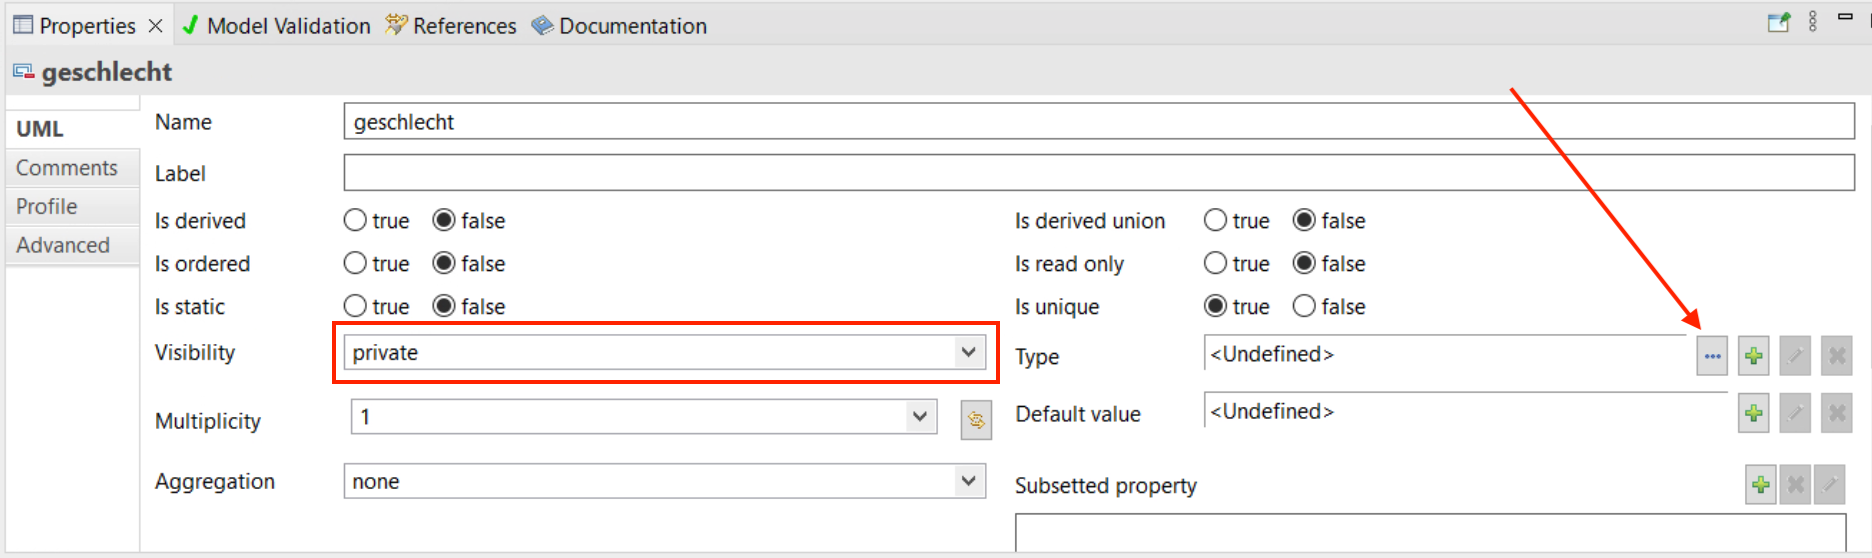1872x558 pixels.
Task: Open the Aggregation dropdown showing none
Action: click(664, 481)
